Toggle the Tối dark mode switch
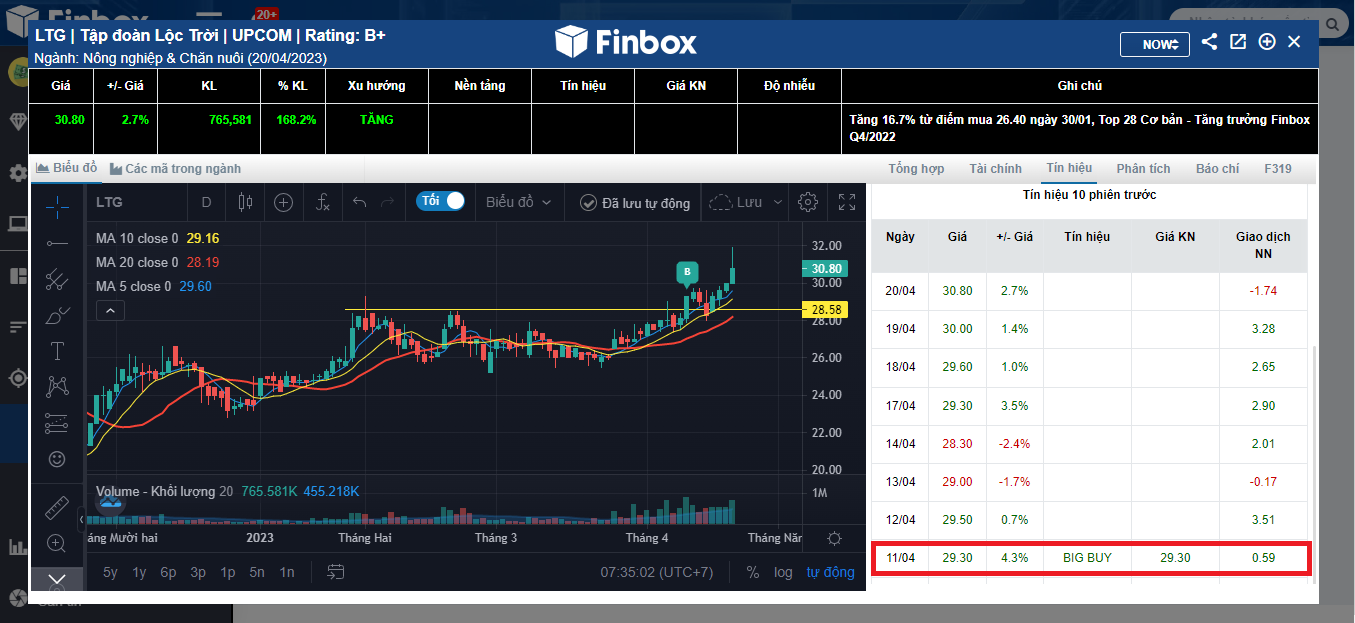The height and width of the screenshot is (623, 1355). 441,201
